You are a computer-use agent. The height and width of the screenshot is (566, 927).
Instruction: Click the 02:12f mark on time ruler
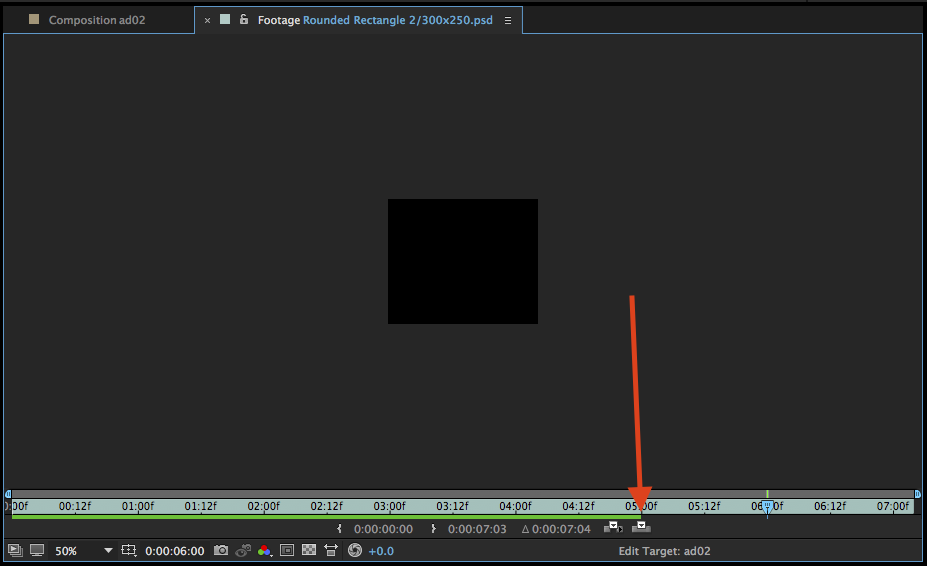point(326,506)
